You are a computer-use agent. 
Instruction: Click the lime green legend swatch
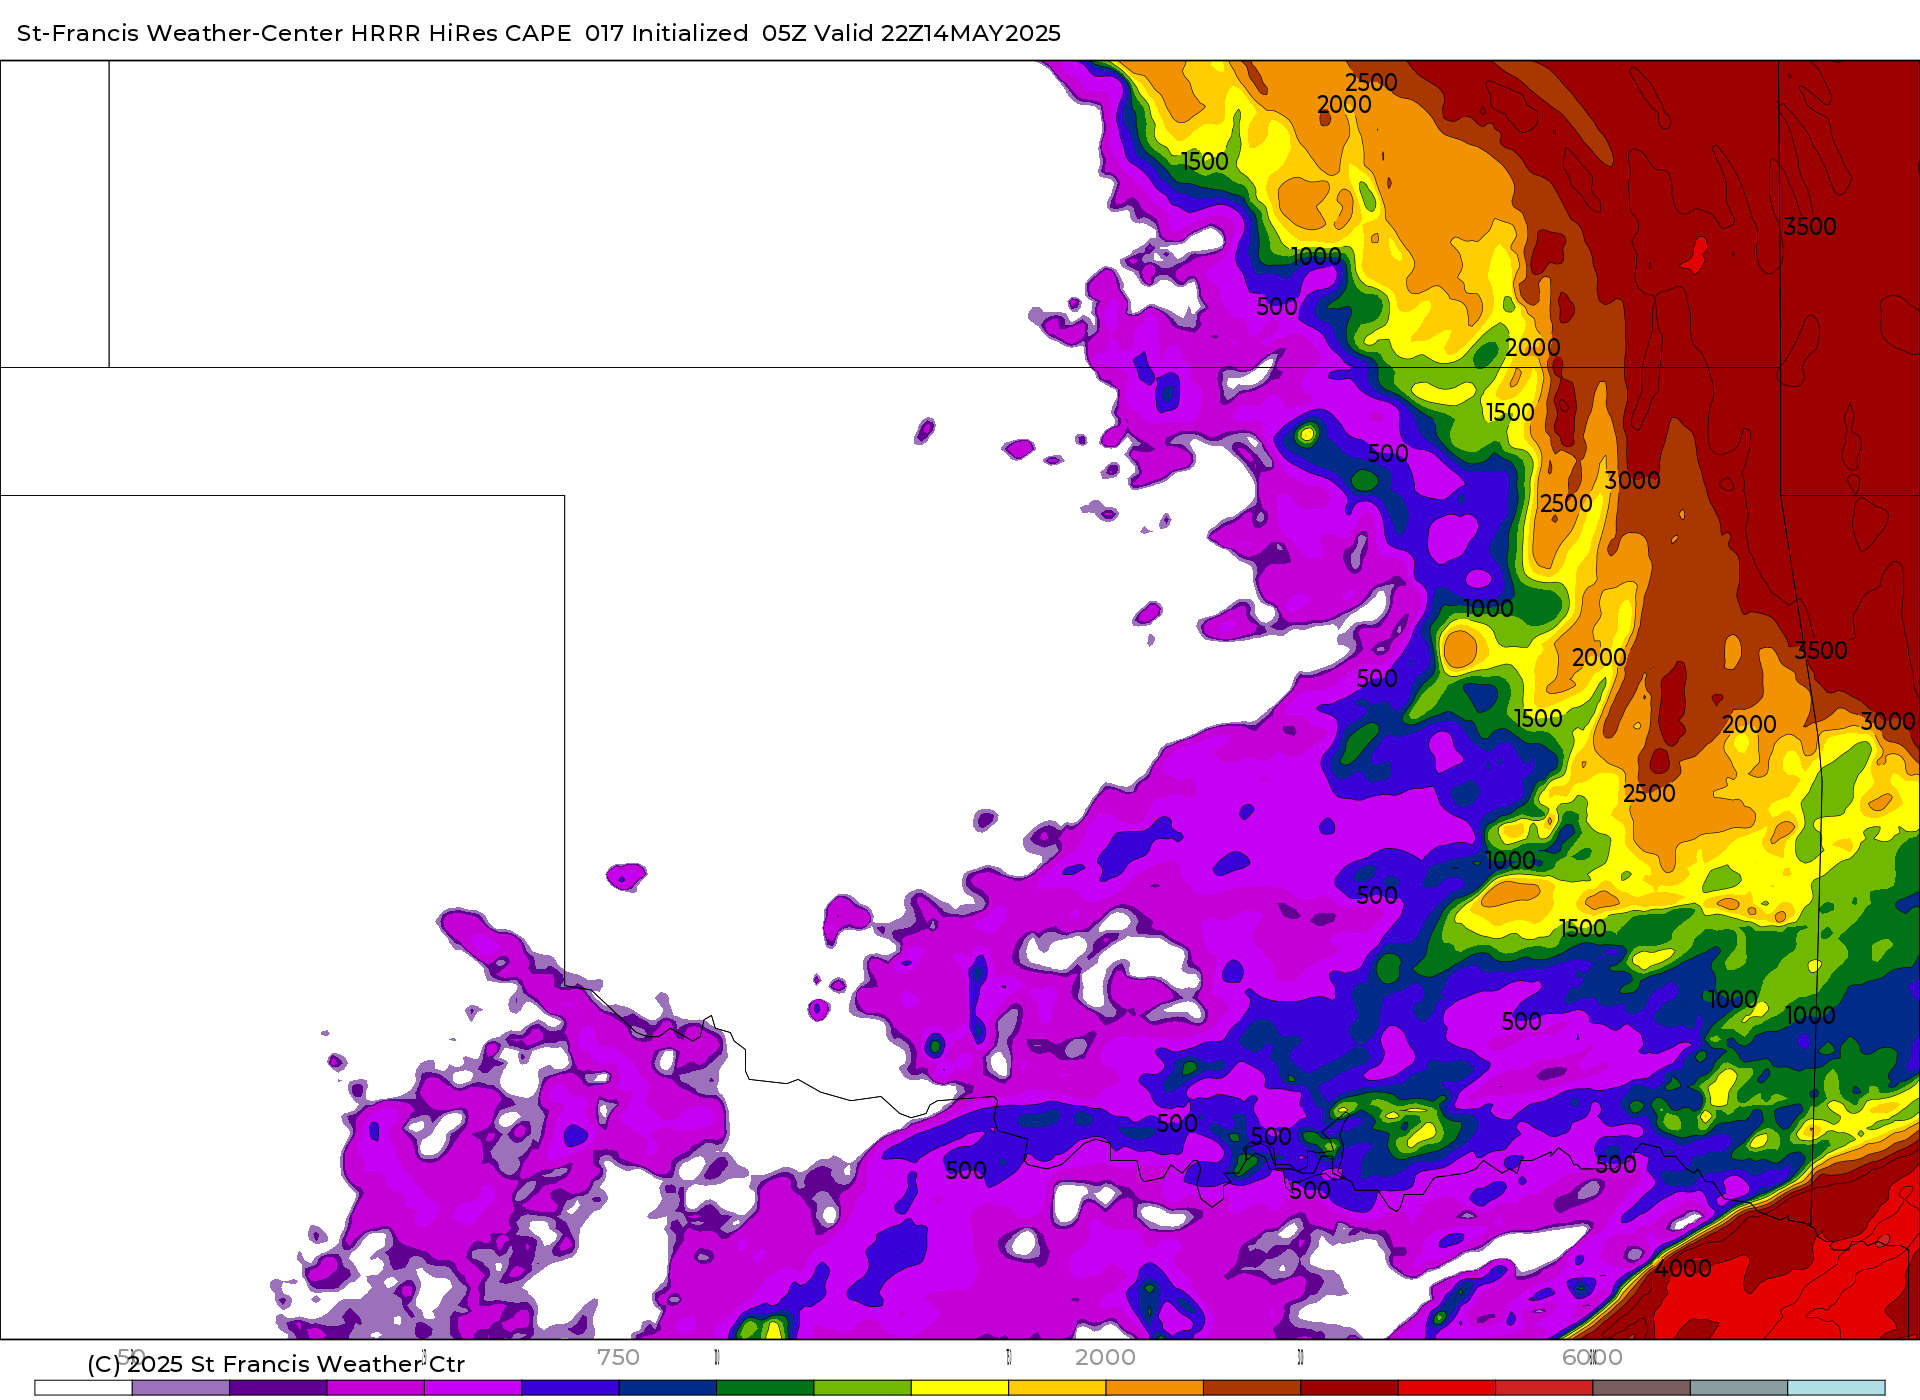(862, 1388)
